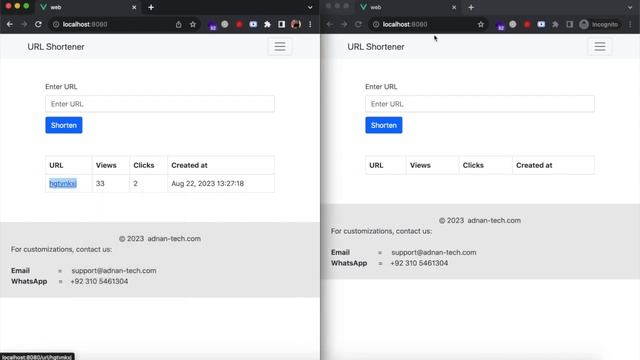Open new tab in incognito window

point(471,7)
